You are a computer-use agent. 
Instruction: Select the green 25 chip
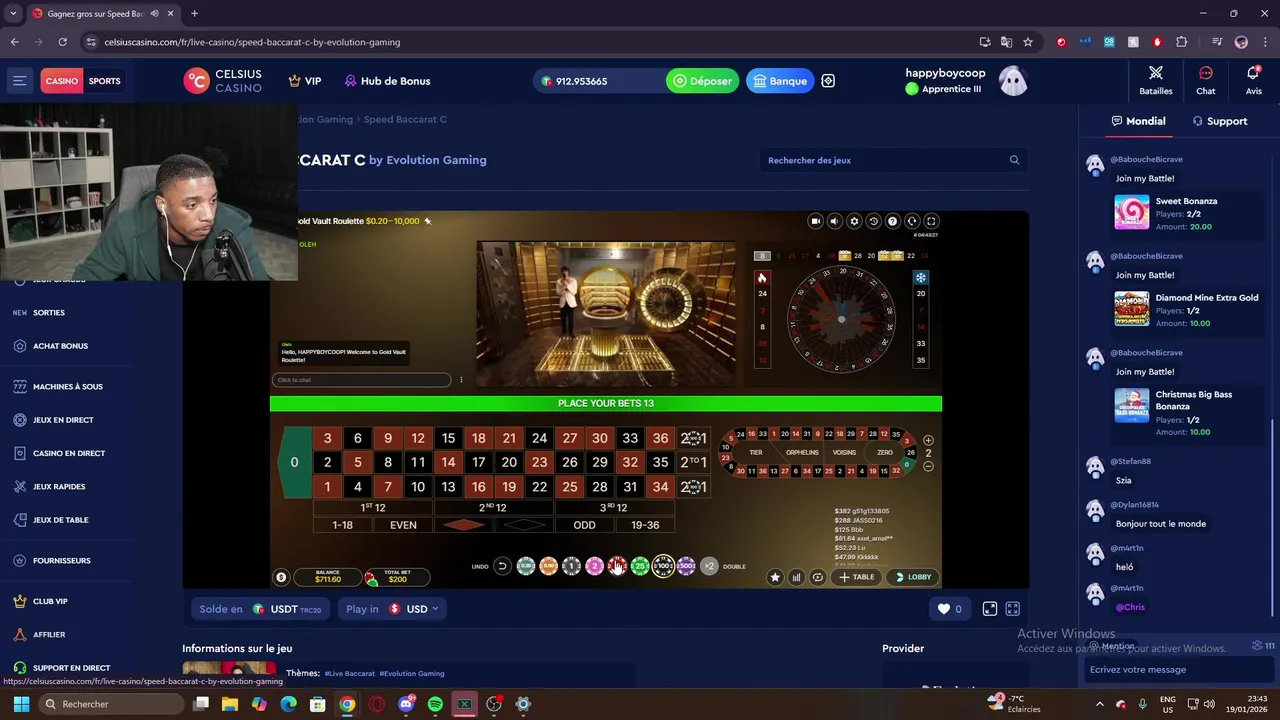coord(640,567)
